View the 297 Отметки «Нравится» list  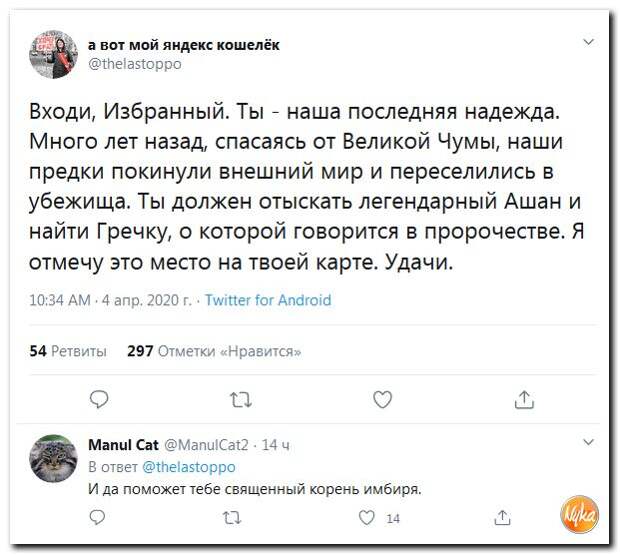coord(214,350)
